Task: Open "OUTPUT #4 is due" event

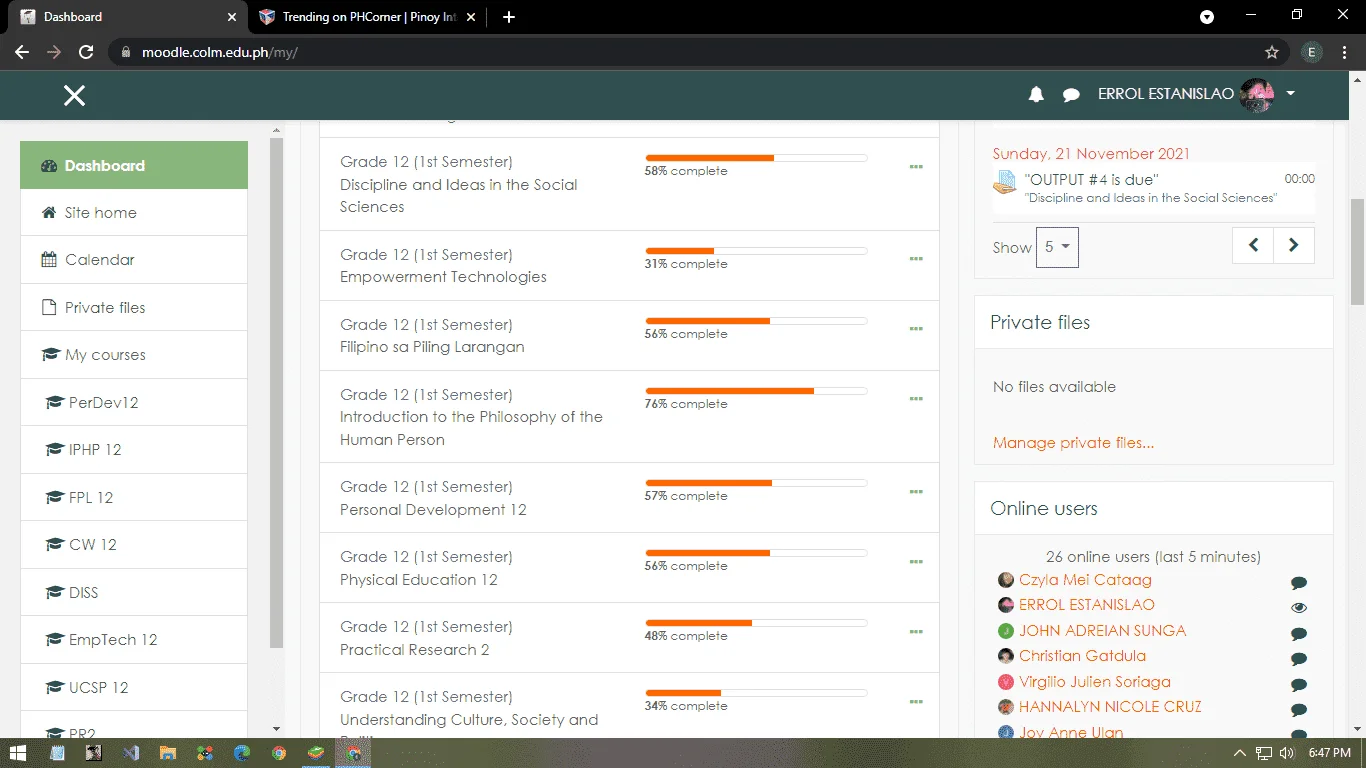Action: click(1091, 179)
